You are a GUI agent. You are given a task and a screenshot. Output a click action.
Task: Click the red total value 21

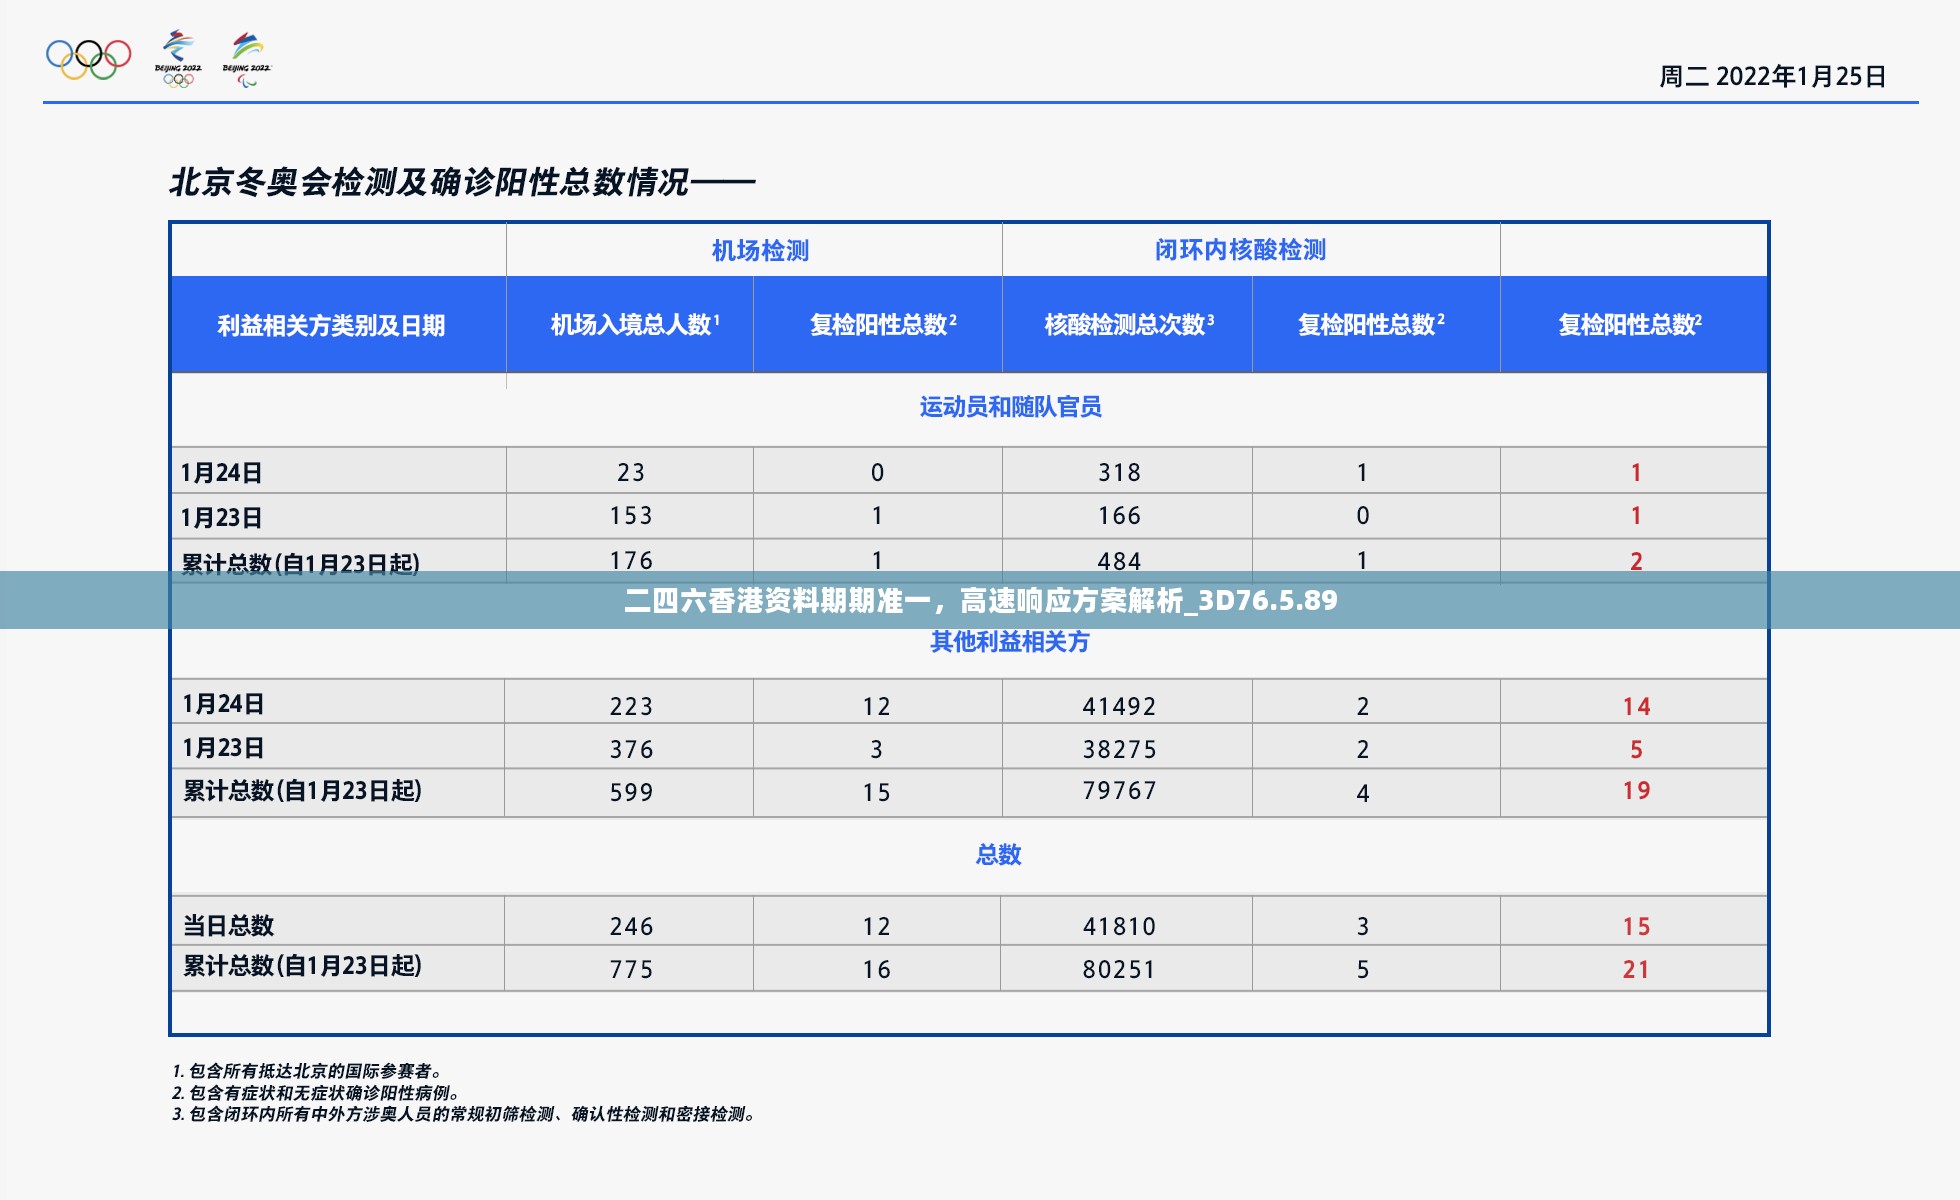(x=1636, y=970)
